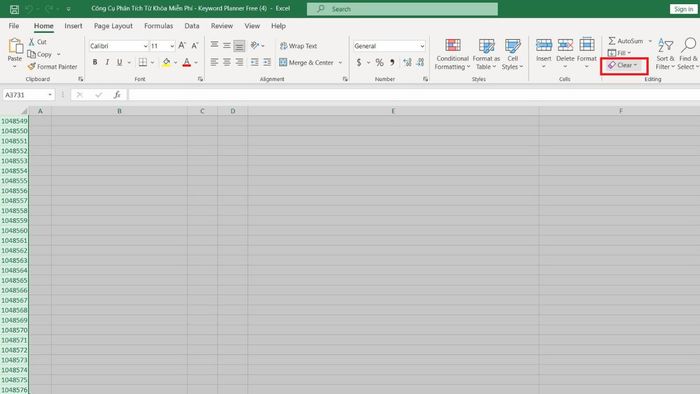Image resolution: width=700 pixels, height=394 pixels.
Task: Open the Name Box dropdown arrow
Action: tap(50, 95)
